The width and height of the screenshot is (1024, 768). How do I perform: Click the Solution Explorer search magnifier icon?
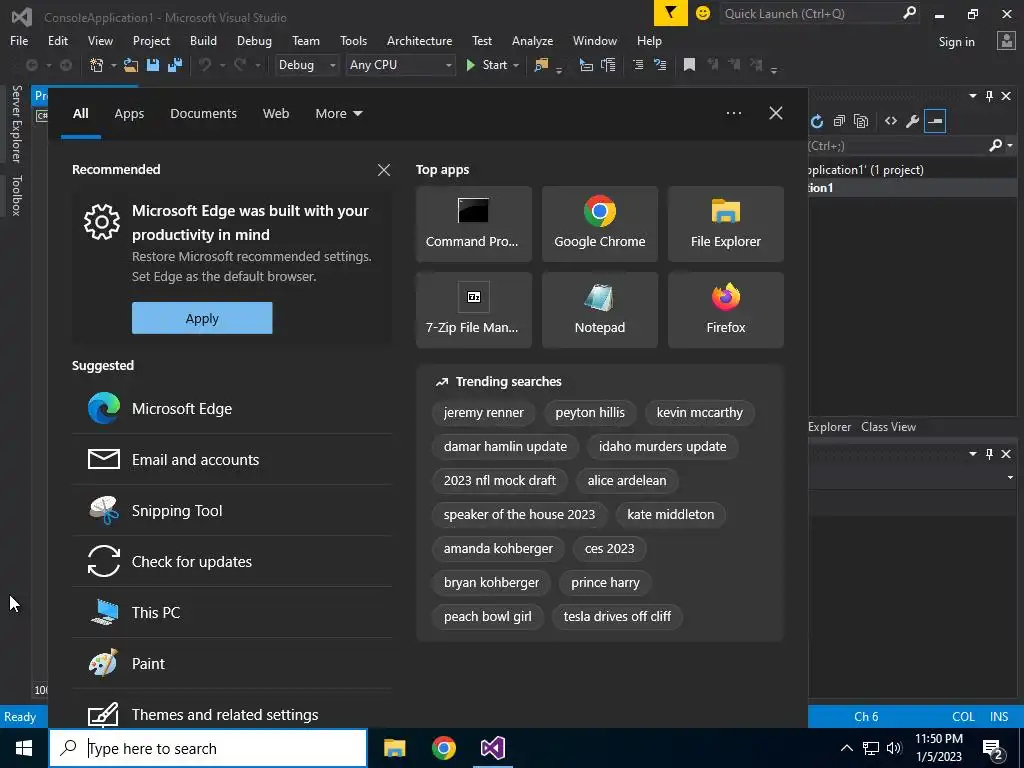point(995,145)
